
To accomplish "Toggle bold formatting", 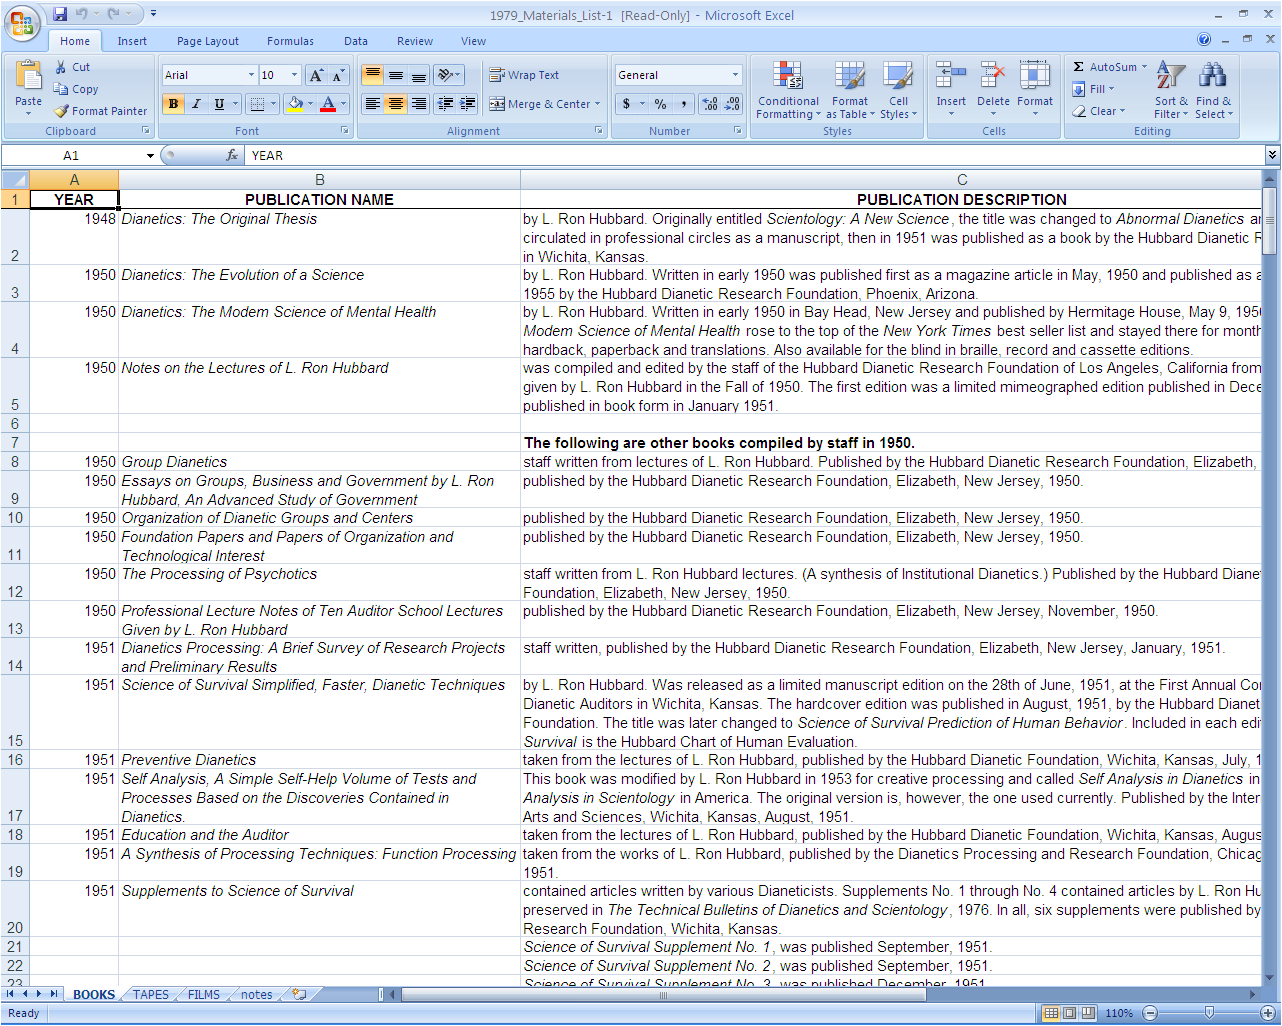I will 174,104.
